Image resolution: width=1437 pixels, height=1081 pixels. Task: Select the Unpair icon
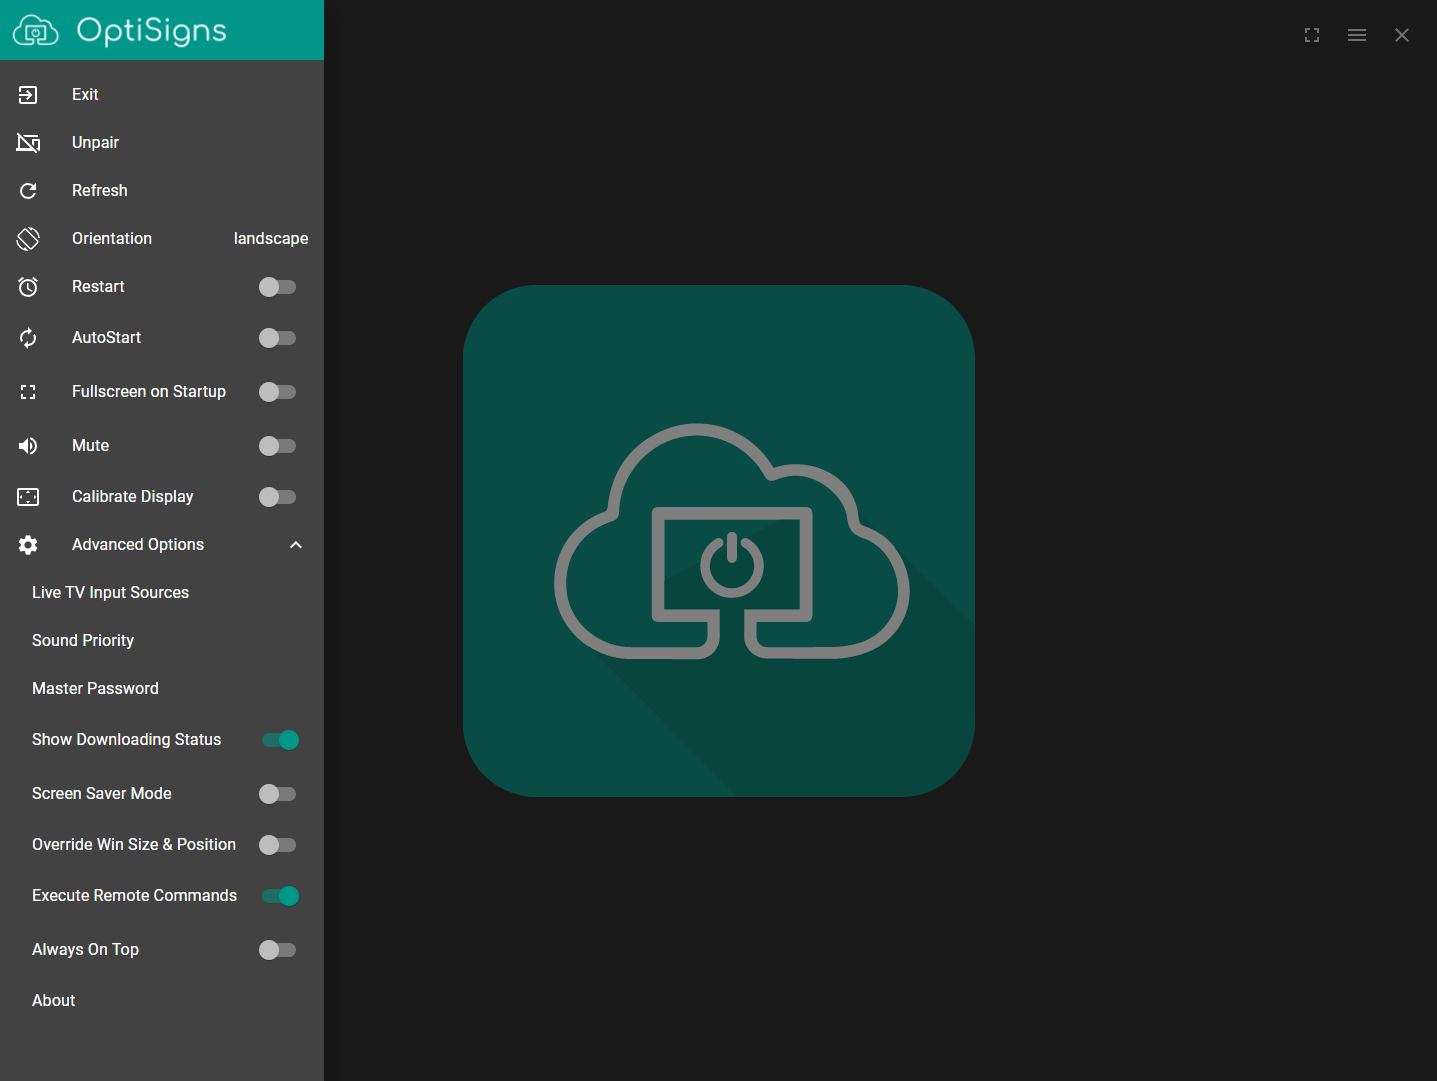[28, 142]
